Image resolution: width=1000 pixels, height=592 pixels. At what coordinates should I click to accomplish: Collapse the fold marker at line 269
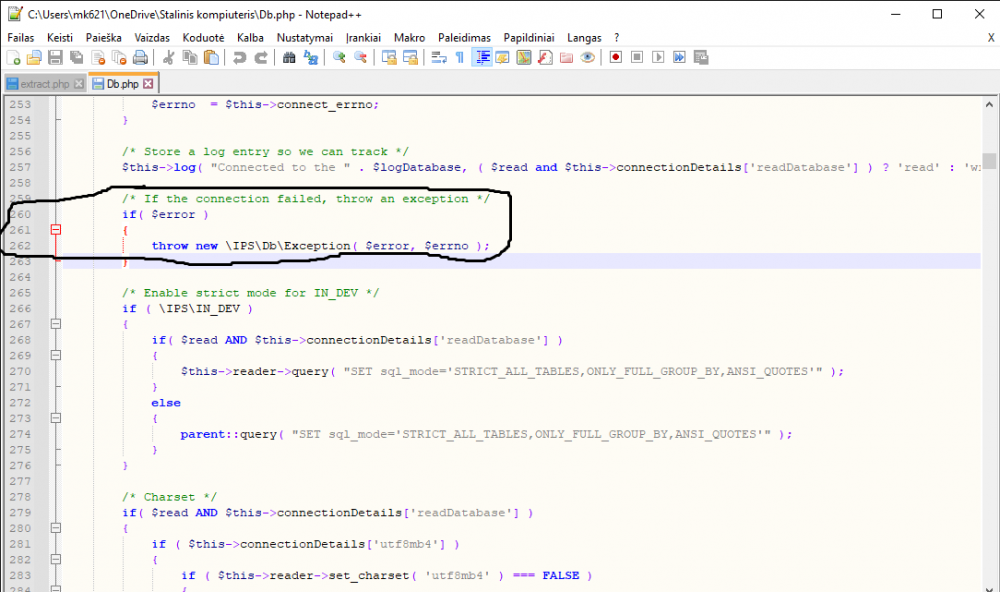click(x=56, y=355)
